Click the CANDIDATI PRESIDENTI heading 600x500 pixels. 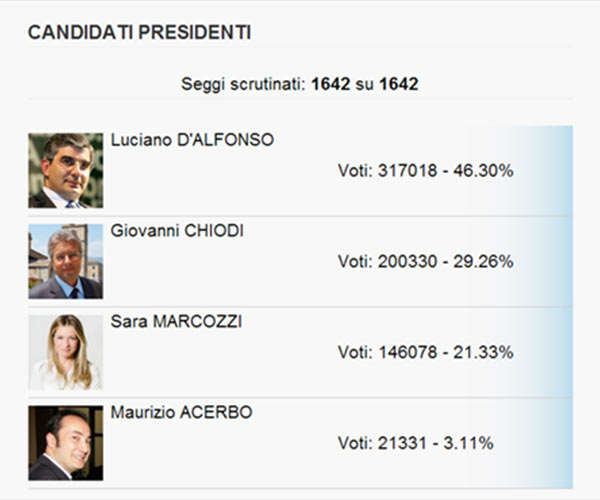tap(139, 33)
